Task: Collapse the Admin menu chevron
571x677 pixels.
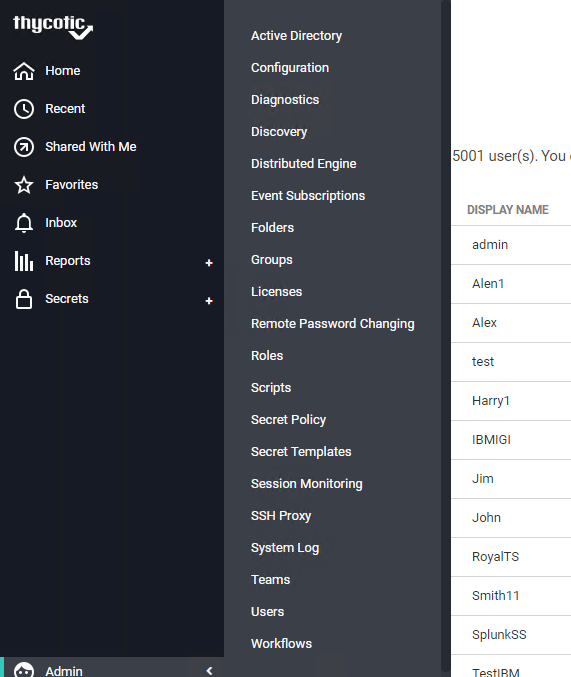Action: click(x=209, y=671)
